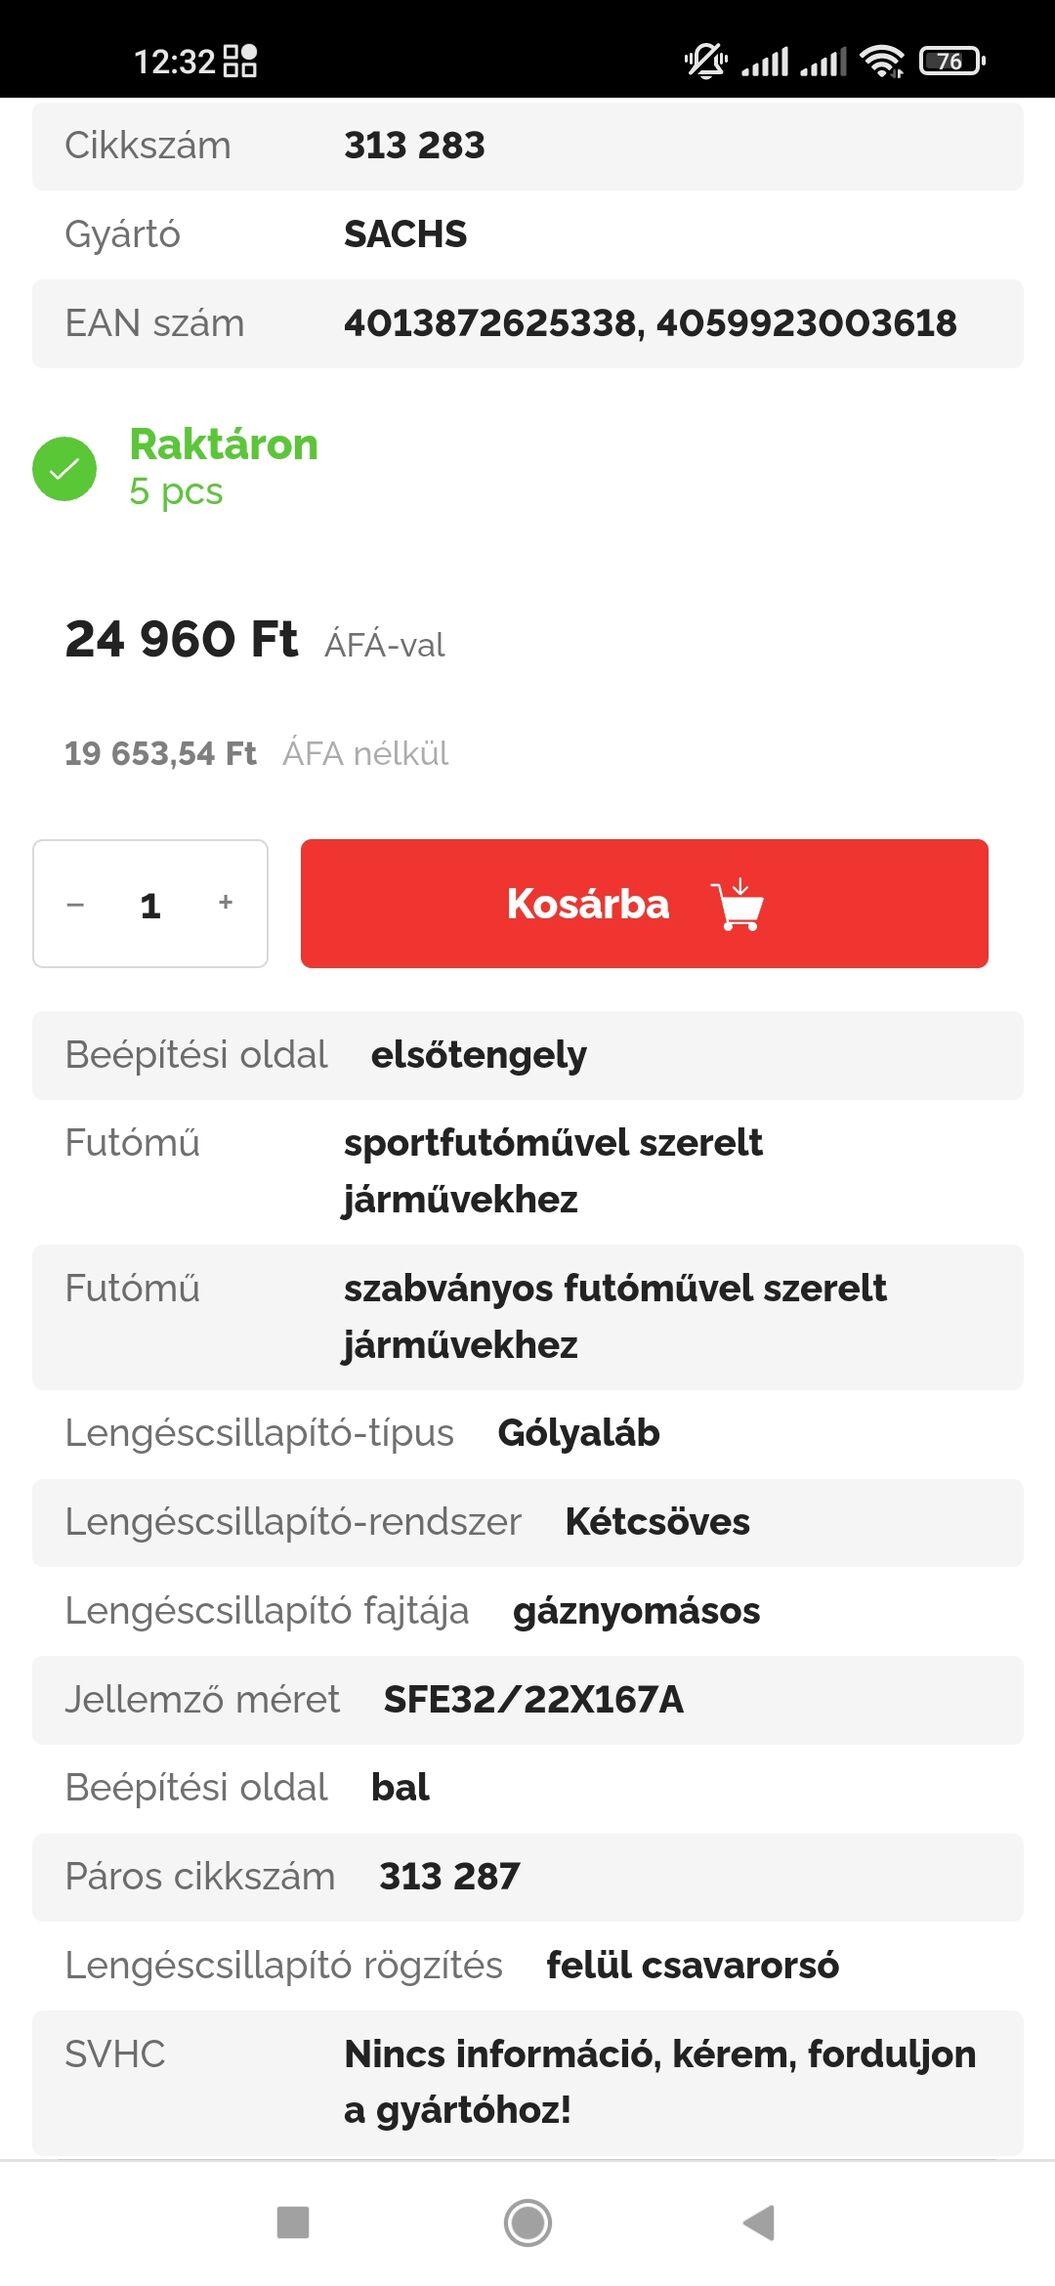Tap the muted bell status icon

[705, 61]
